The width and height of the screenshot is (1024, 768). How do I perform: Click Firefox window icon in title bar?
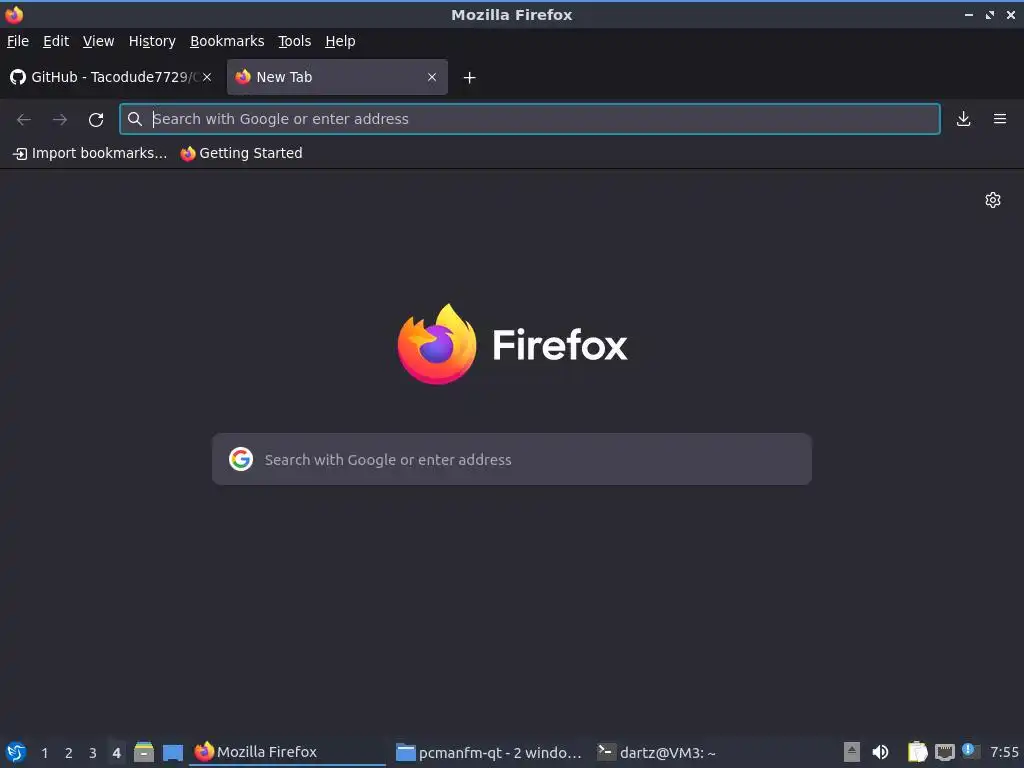tap(14, 14)
